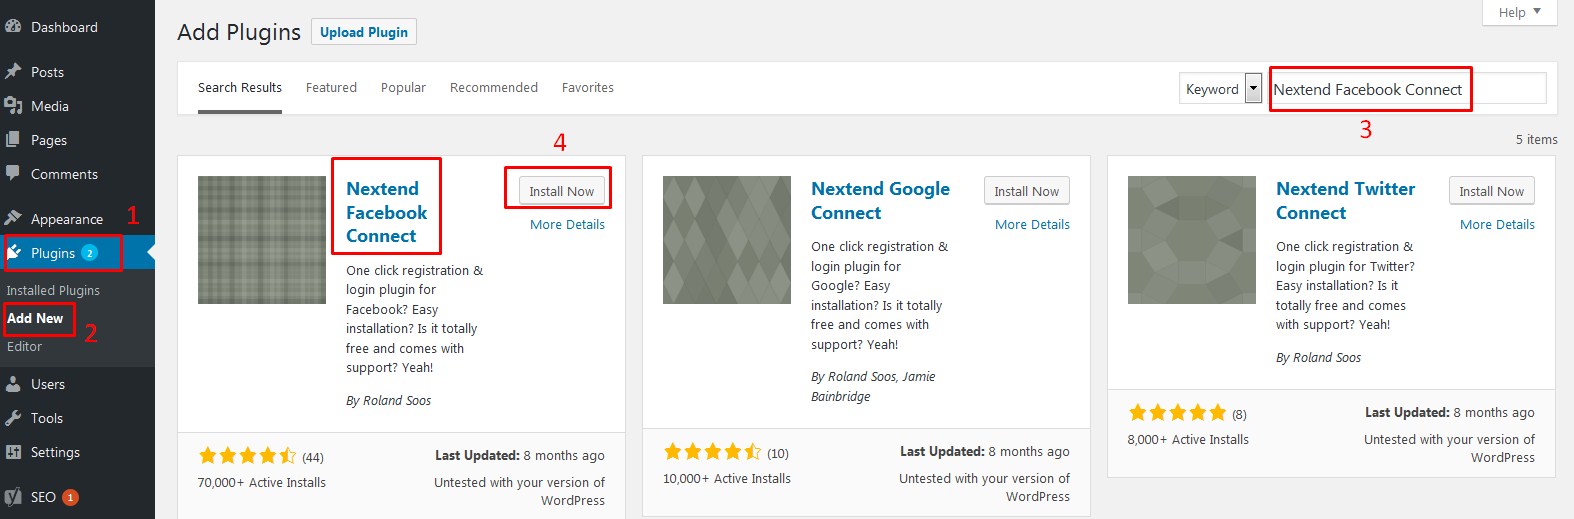Open the plugin Editor submenu
Viewport: 1574px width, 519px height.
24,346
